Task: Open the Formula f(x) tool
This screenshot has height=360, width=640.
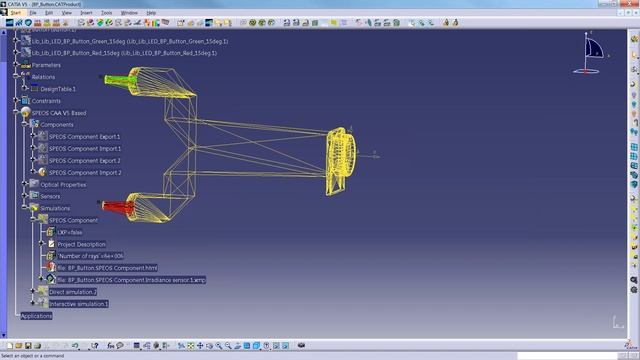Action: 111,346
